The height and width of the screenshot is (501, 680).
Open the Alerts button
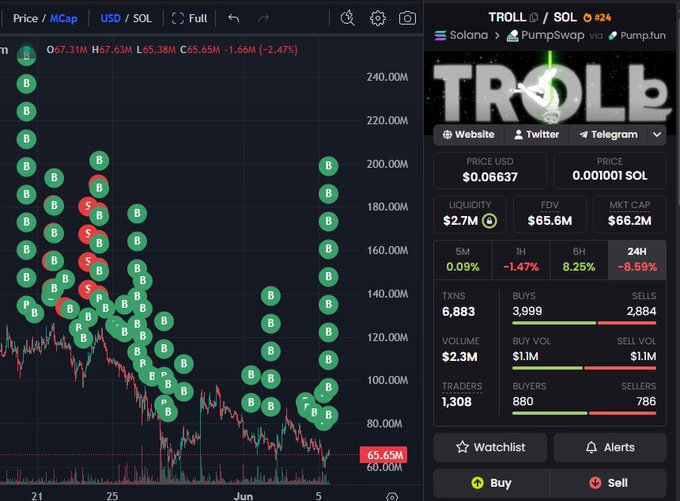click(610, 447)
